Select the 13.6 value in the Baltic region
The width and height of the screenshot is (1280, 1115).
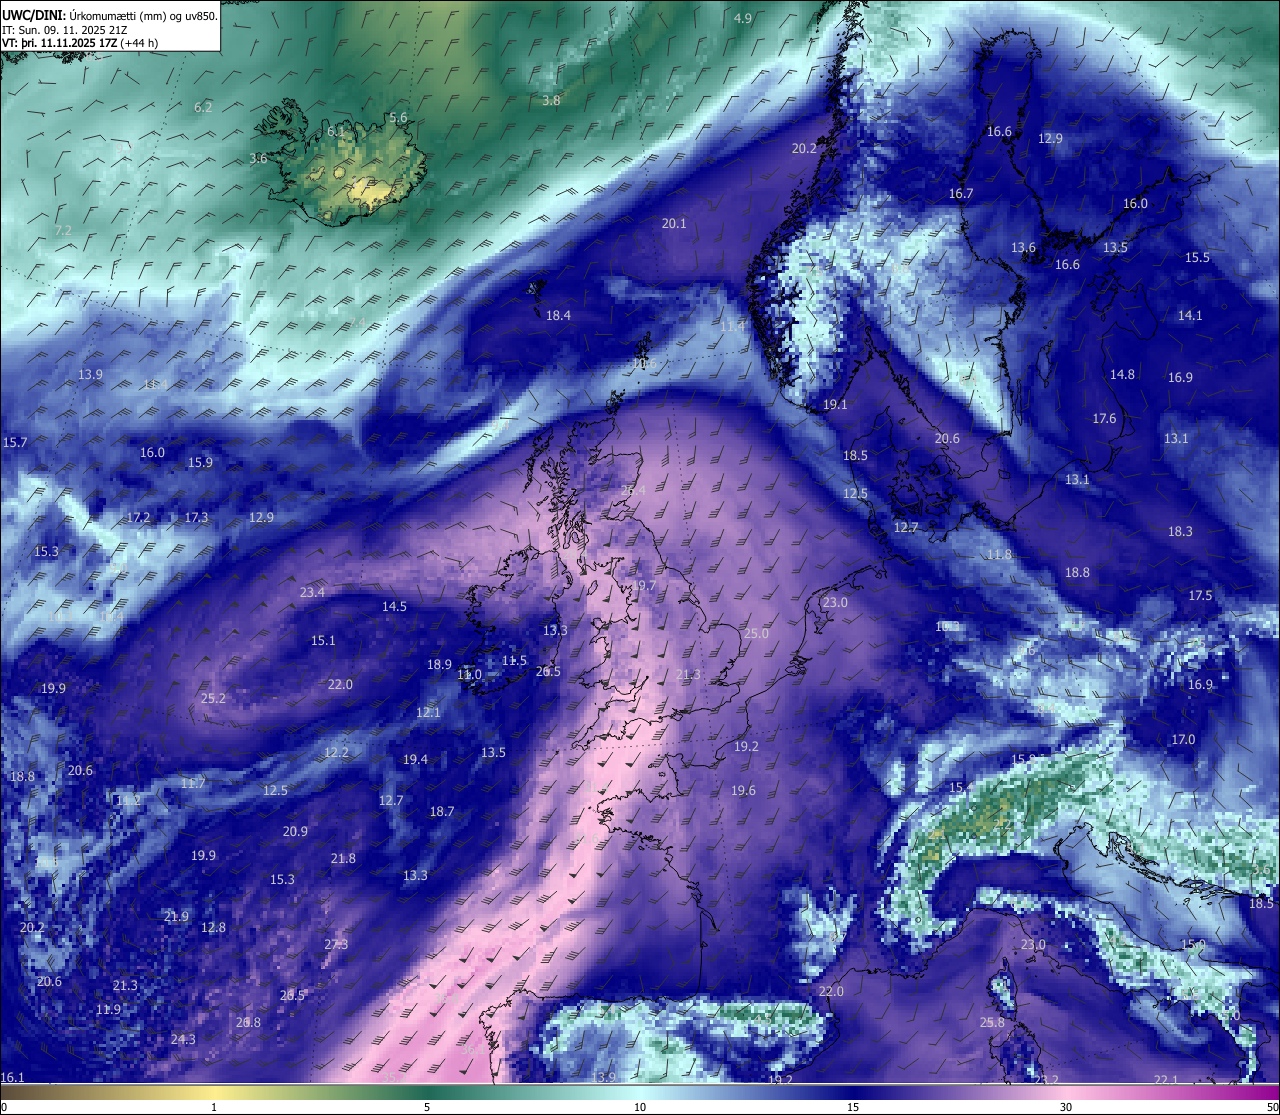point(1023,248)
